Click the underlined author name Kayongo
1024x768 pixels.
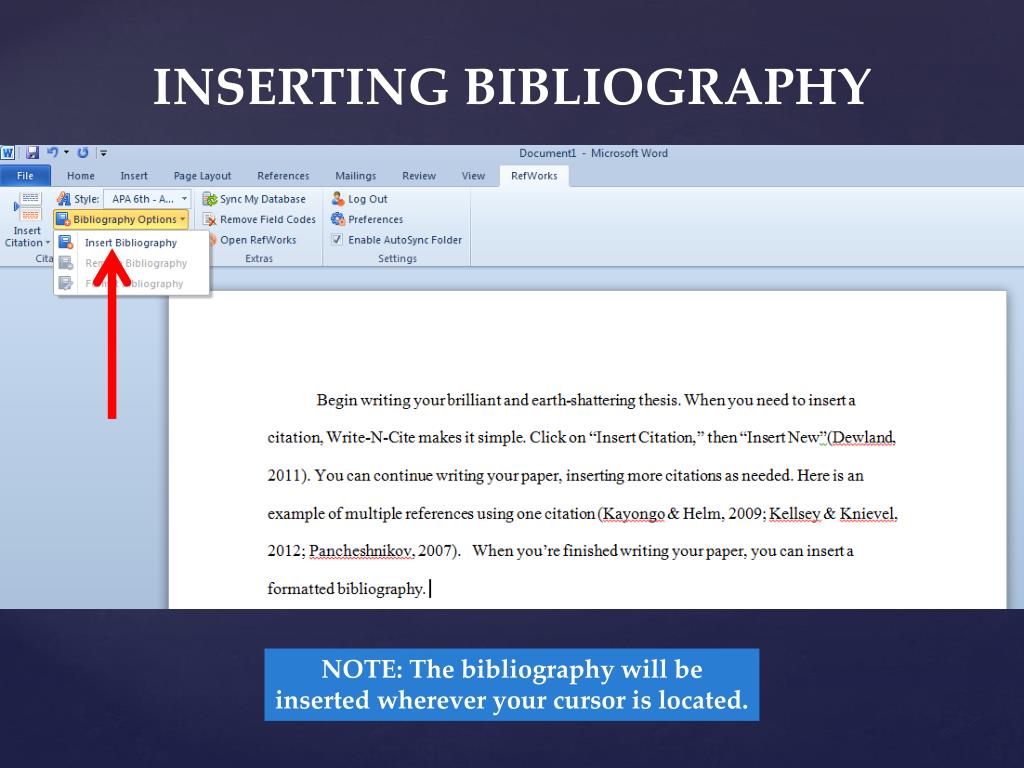pyautogui.click(x=633, y=514)
